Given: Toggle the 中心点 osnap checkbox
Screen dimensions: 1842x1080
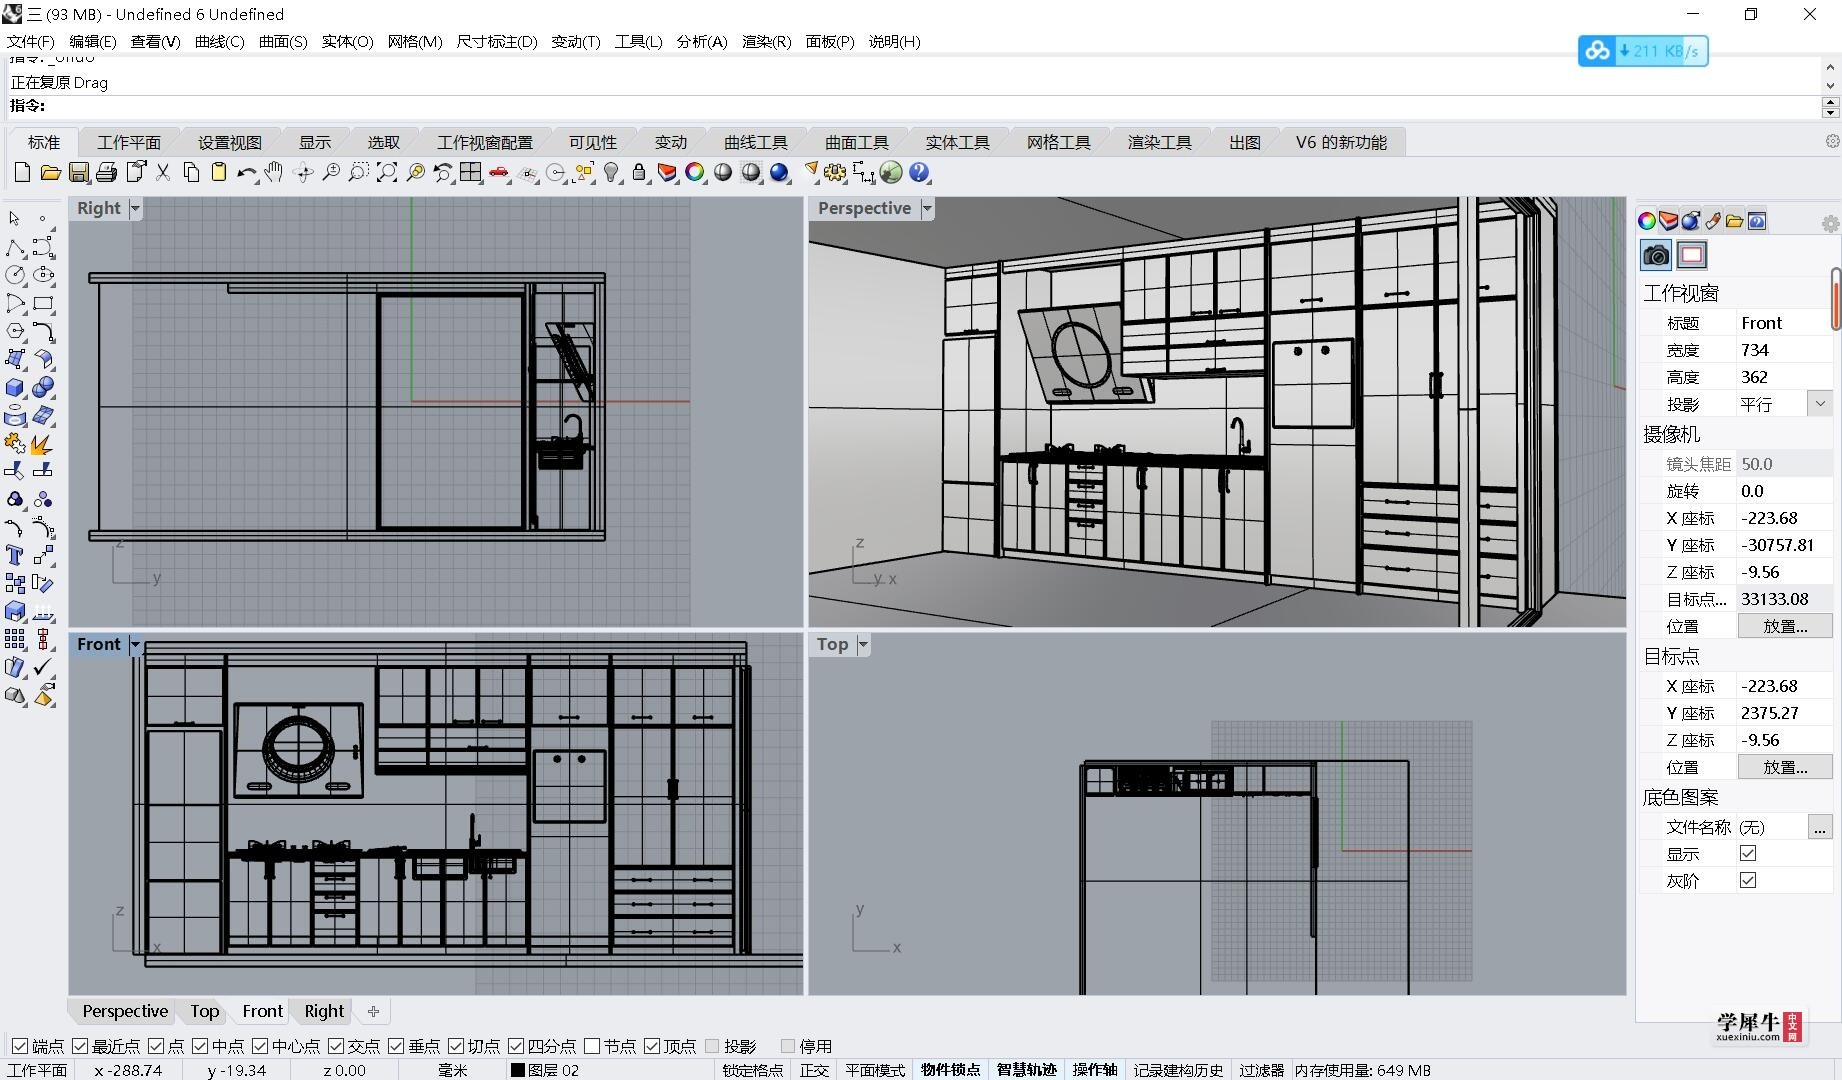Looking at the screenshot, I should [x=260, y=1046].
